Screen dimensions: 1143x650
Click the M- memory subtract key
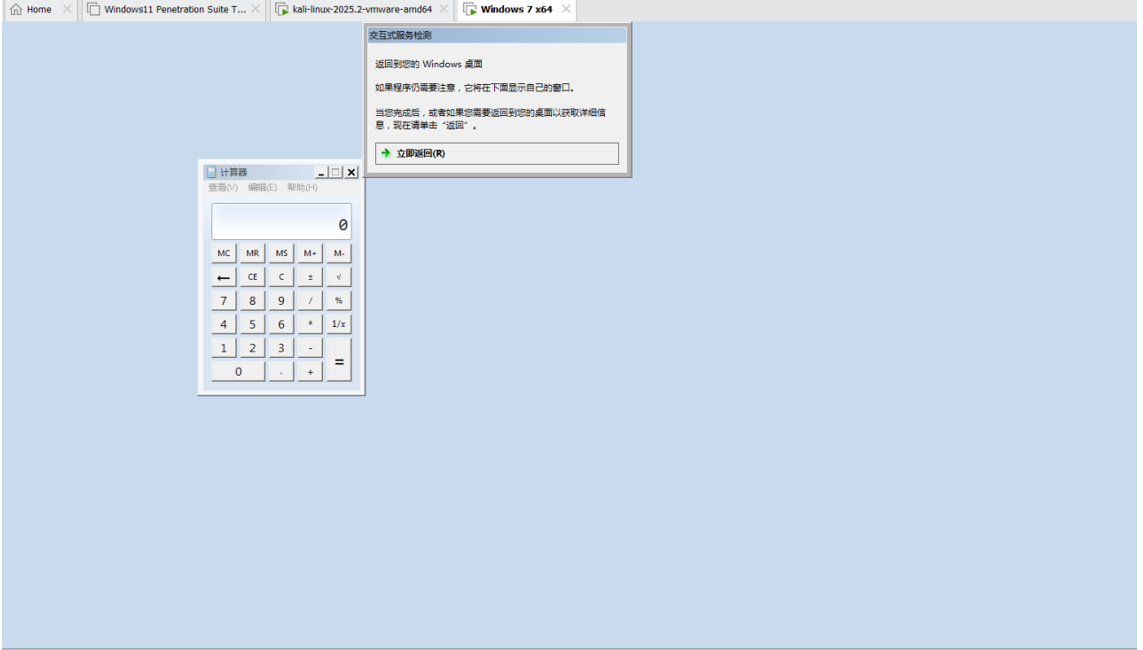(339, 253)
